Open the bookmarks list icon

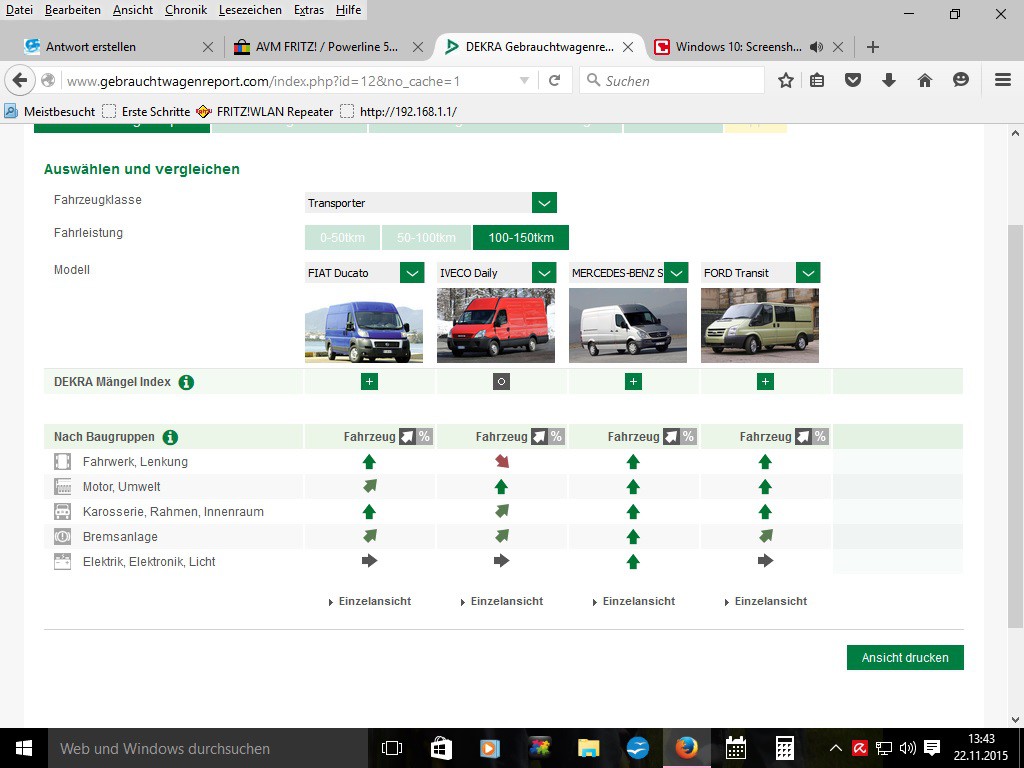817,80
